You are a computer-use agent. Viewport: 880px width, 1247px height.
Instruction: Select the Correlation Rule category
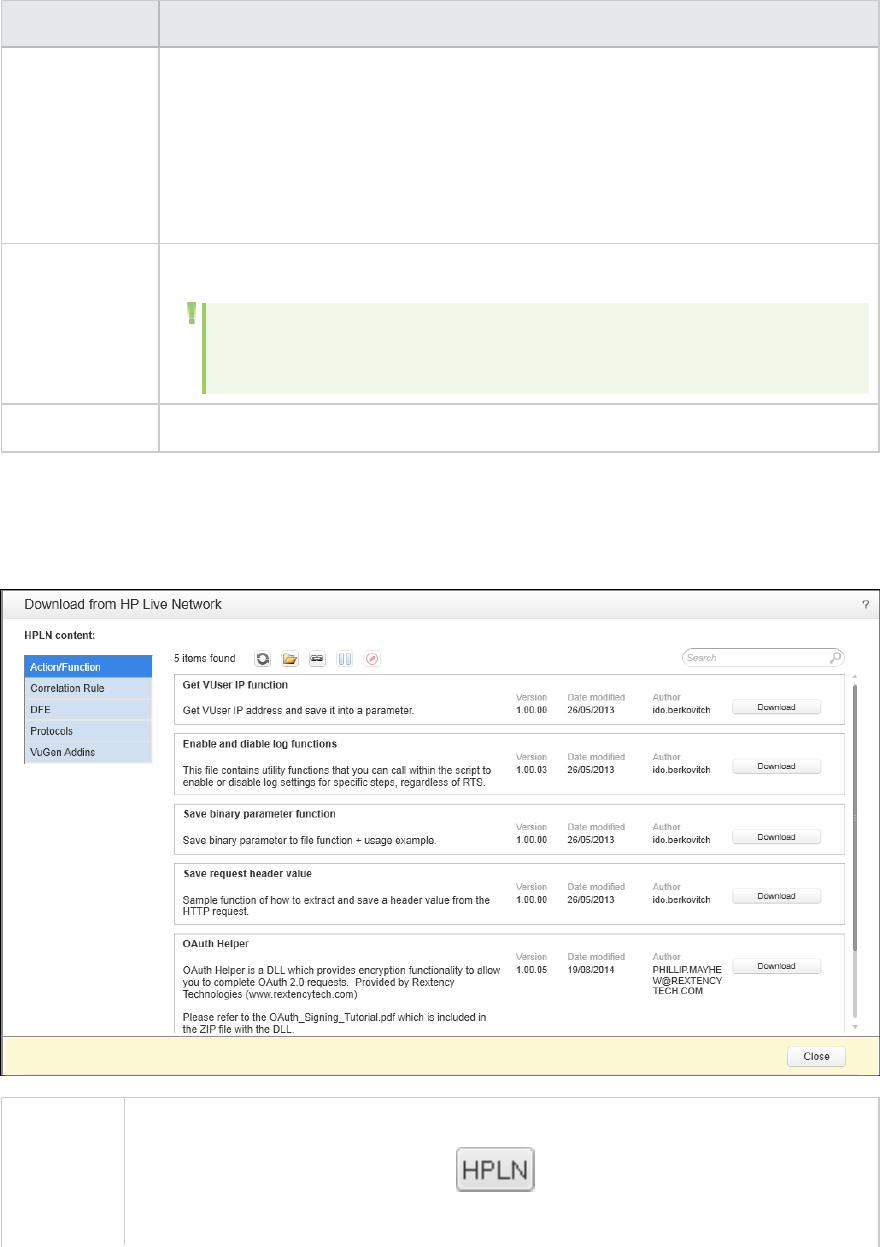click(x=88, y=688)
